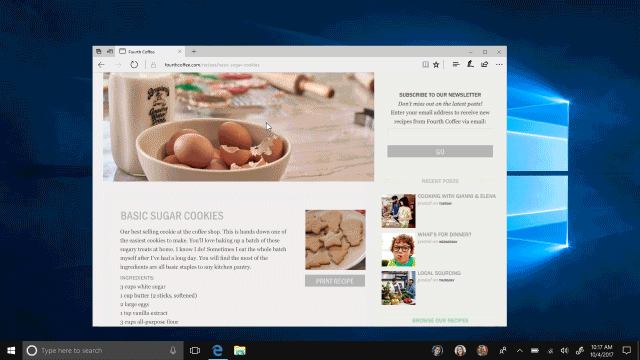Click the Cooking with Gianni thumbnail image

(398, 211)
